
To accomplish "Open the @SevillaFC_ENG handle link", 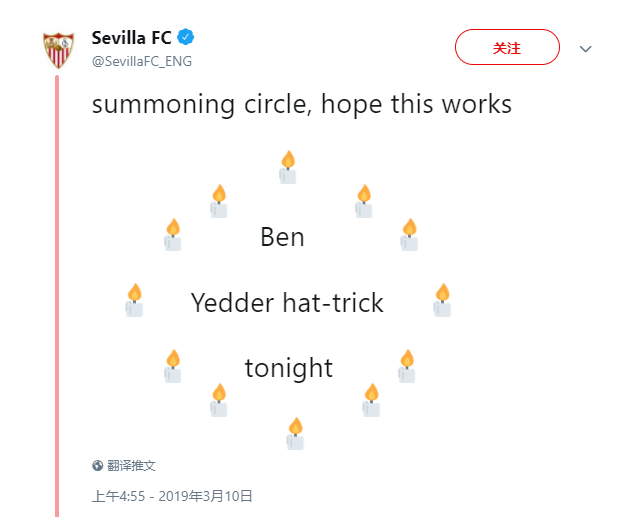I will (x=141, y=61).
